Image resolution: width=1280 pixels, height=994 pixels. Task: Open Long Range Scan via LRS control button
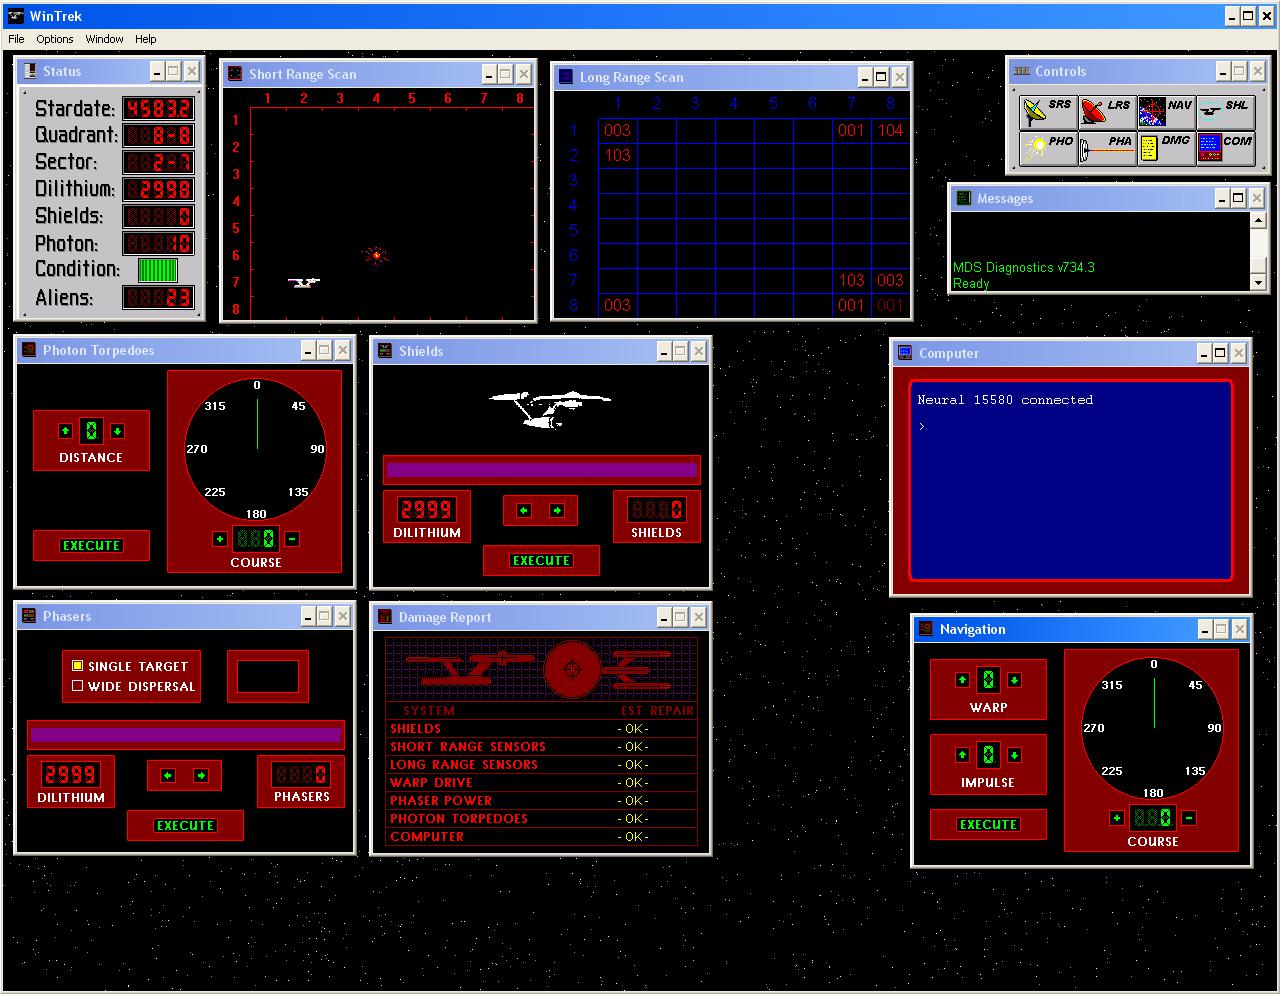coord(1107,112)
